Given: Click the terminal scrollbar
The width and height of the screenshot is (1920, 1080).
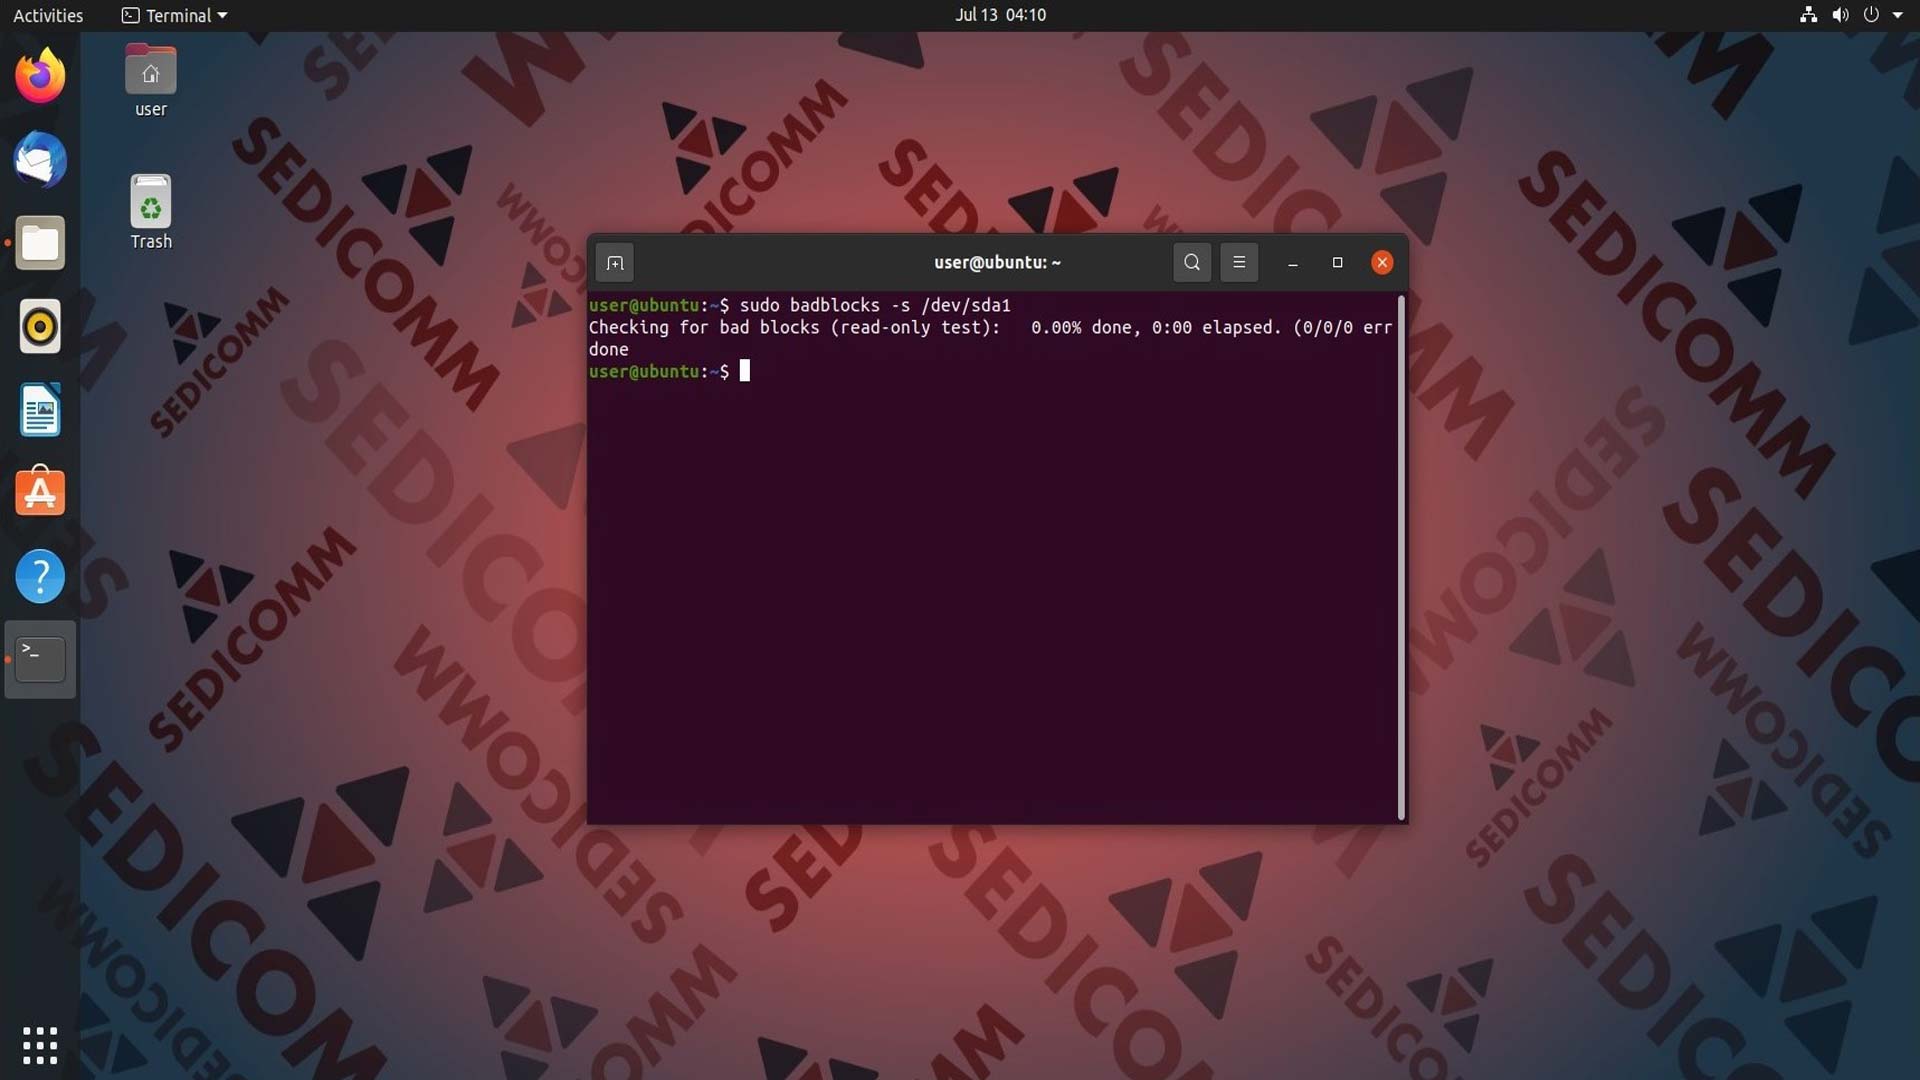Looking at the screenshot, I should (1401, 557).
